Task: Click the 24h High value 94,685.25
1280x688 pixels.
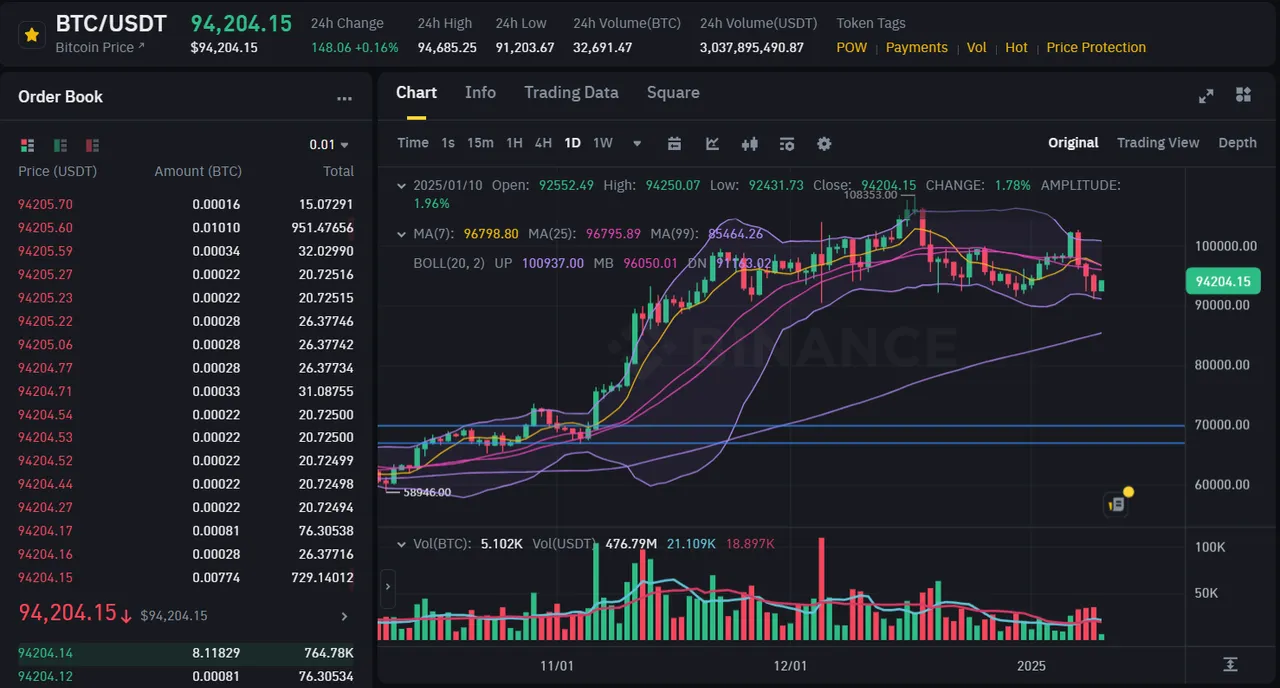Action: (447, 47)
